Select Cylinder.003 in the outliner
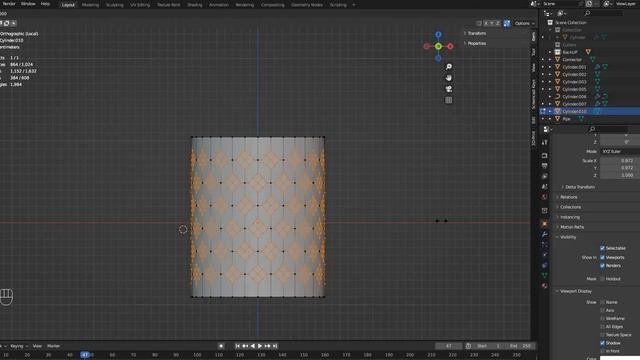Screen dimensions: 640x360 (574, 82)
